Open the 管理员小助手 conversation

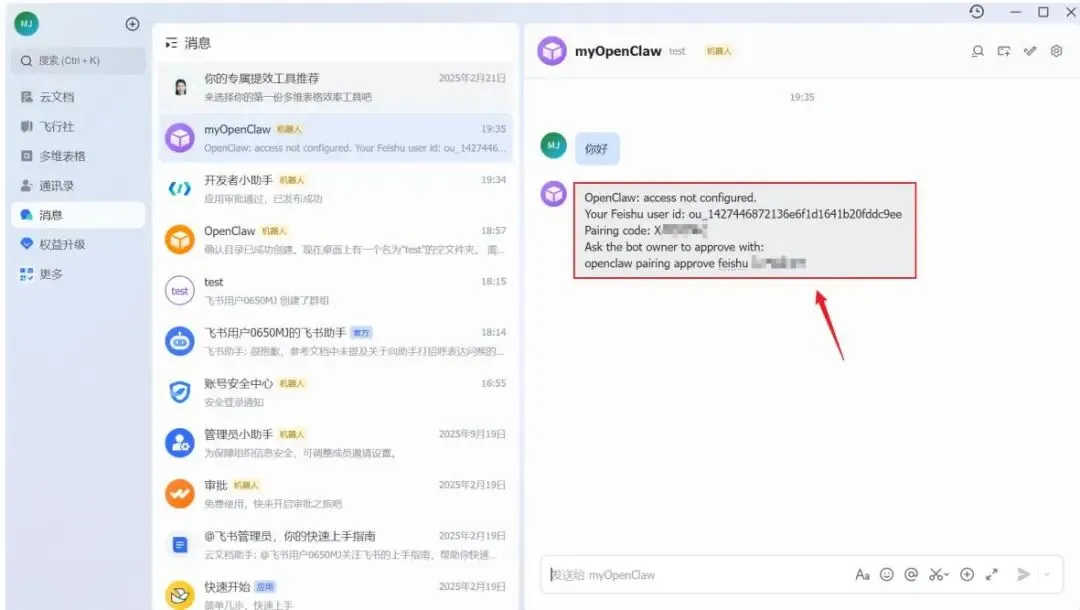point(335,443)
